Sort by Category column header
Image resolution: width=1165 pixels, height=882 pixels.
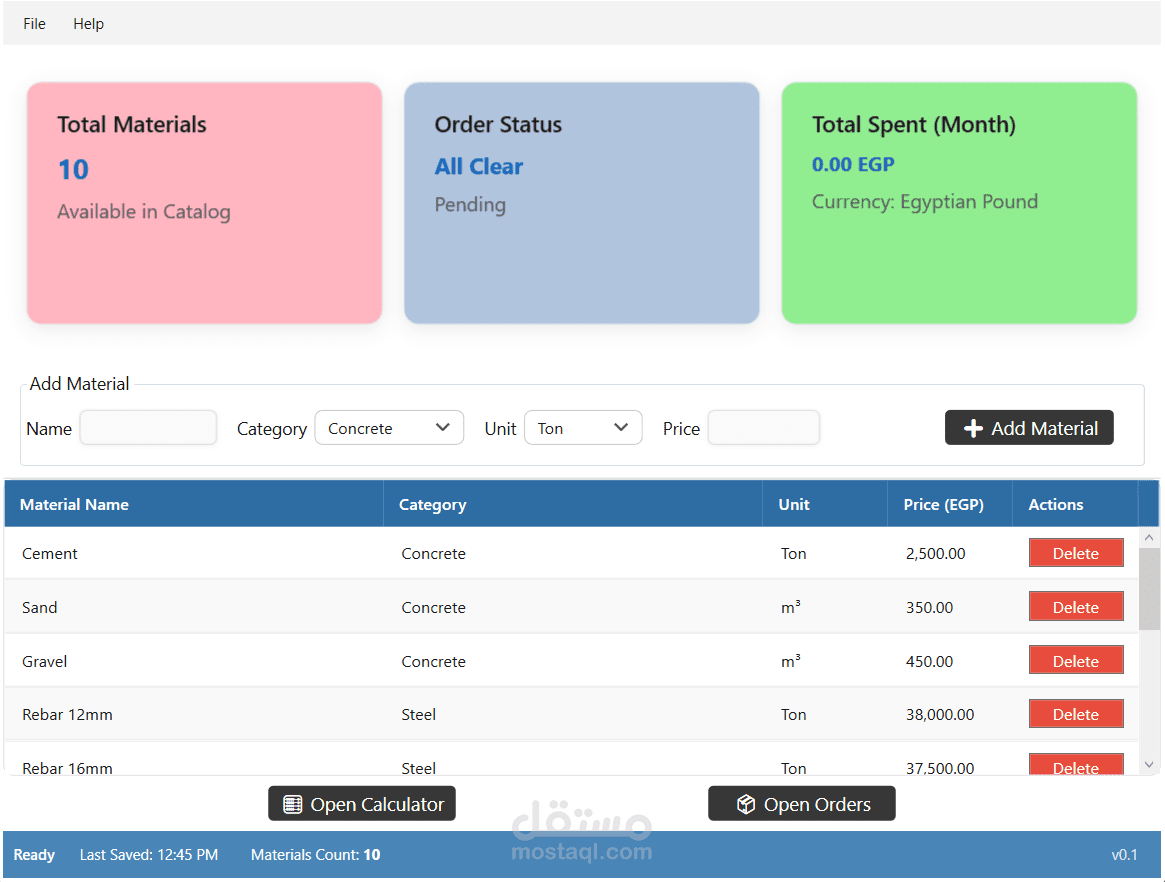tap(573, 505)
